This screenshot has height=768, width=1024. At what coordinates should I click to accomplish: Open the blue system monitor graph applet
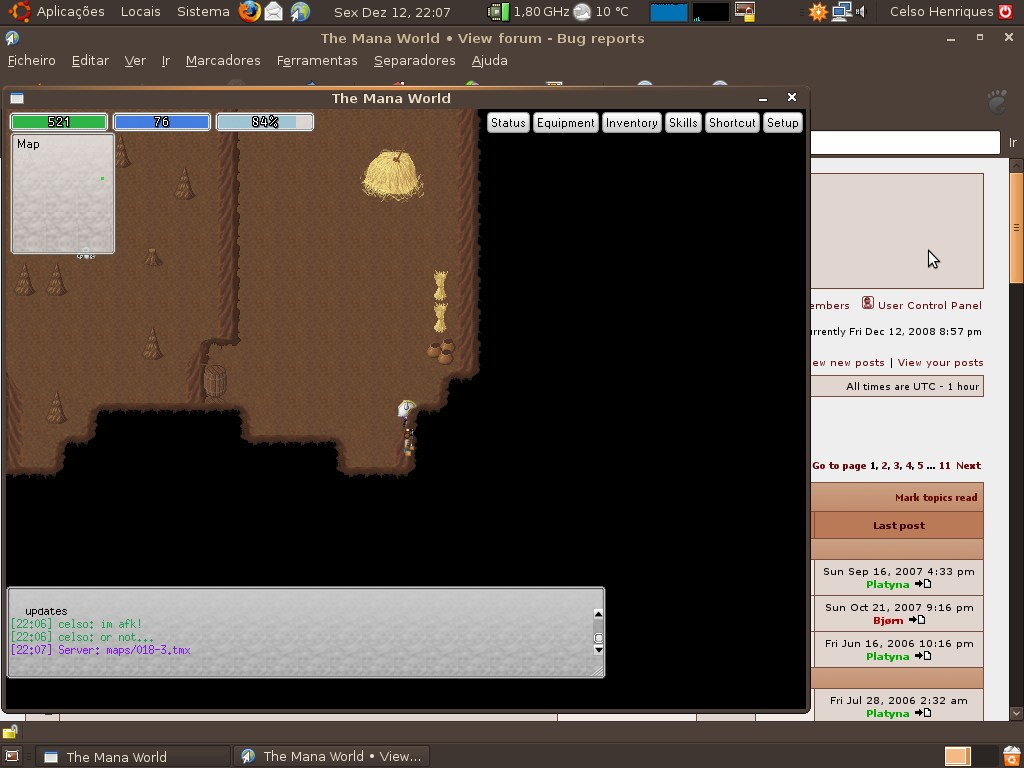[x=669, y=11]
